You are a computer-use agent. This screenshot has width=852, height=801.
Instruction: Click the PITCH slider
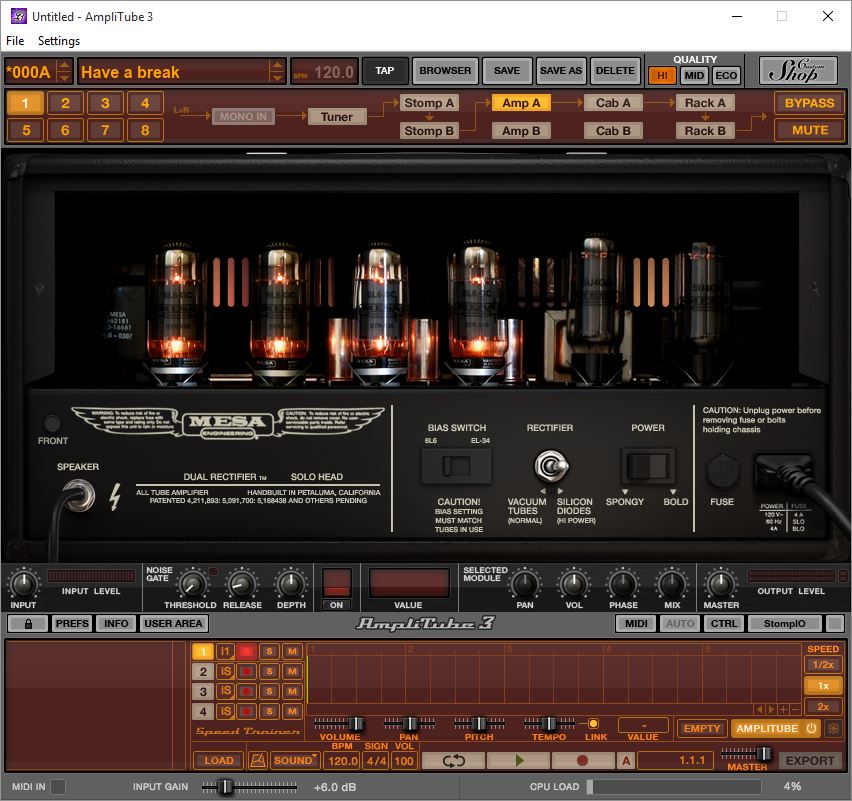pos(479,724)
